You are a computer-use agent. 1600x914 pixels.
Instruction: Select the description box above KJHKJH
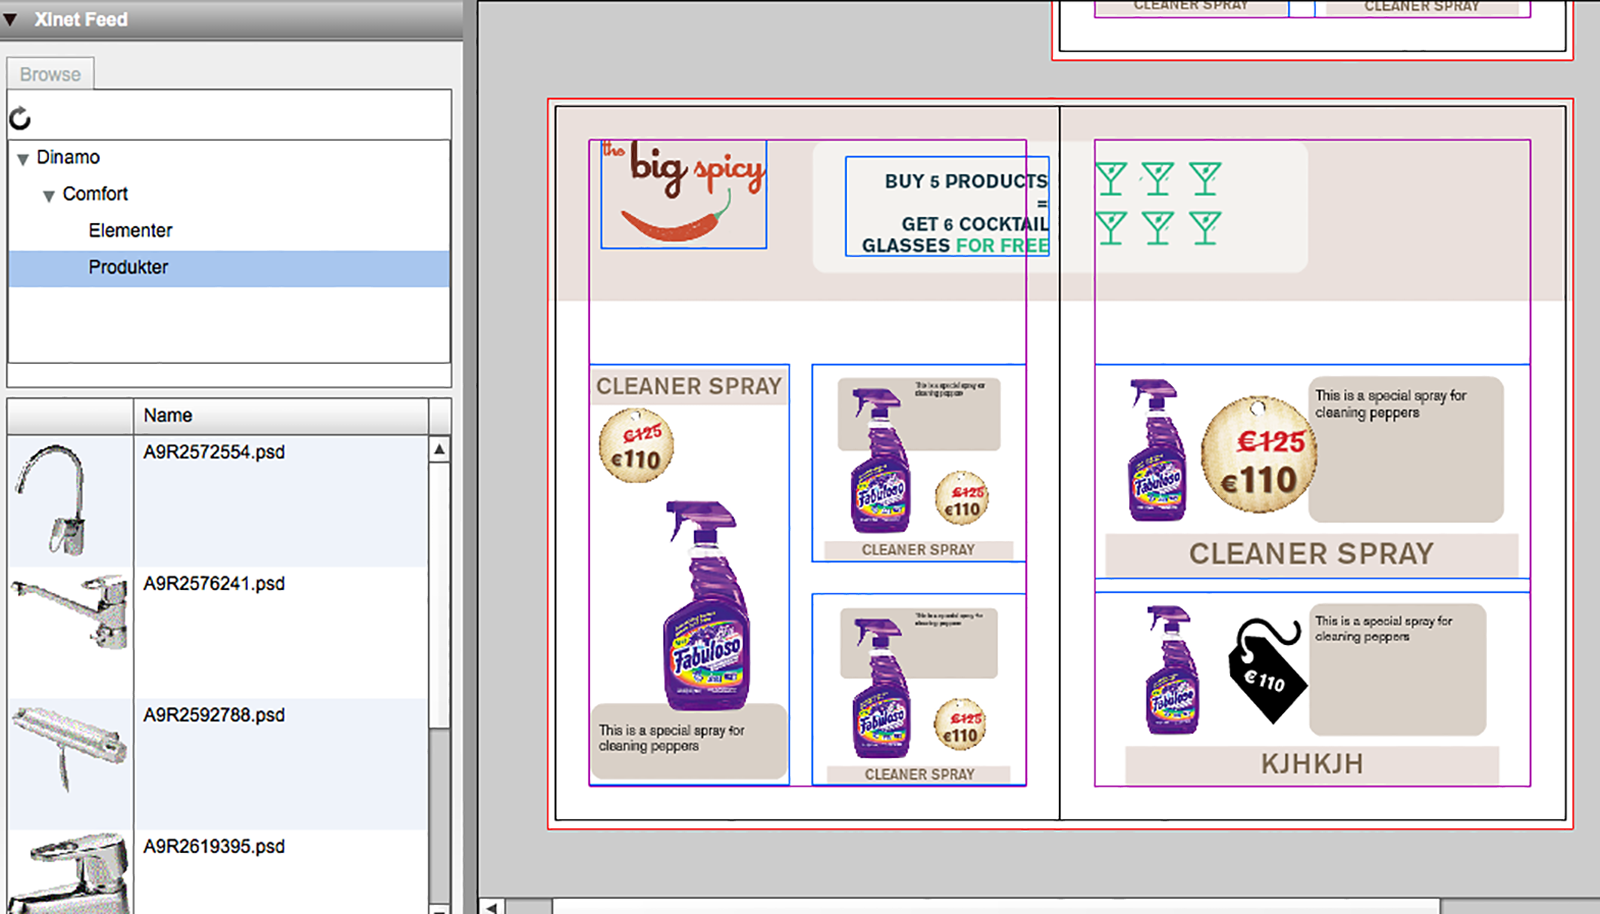click(1397, 669)
